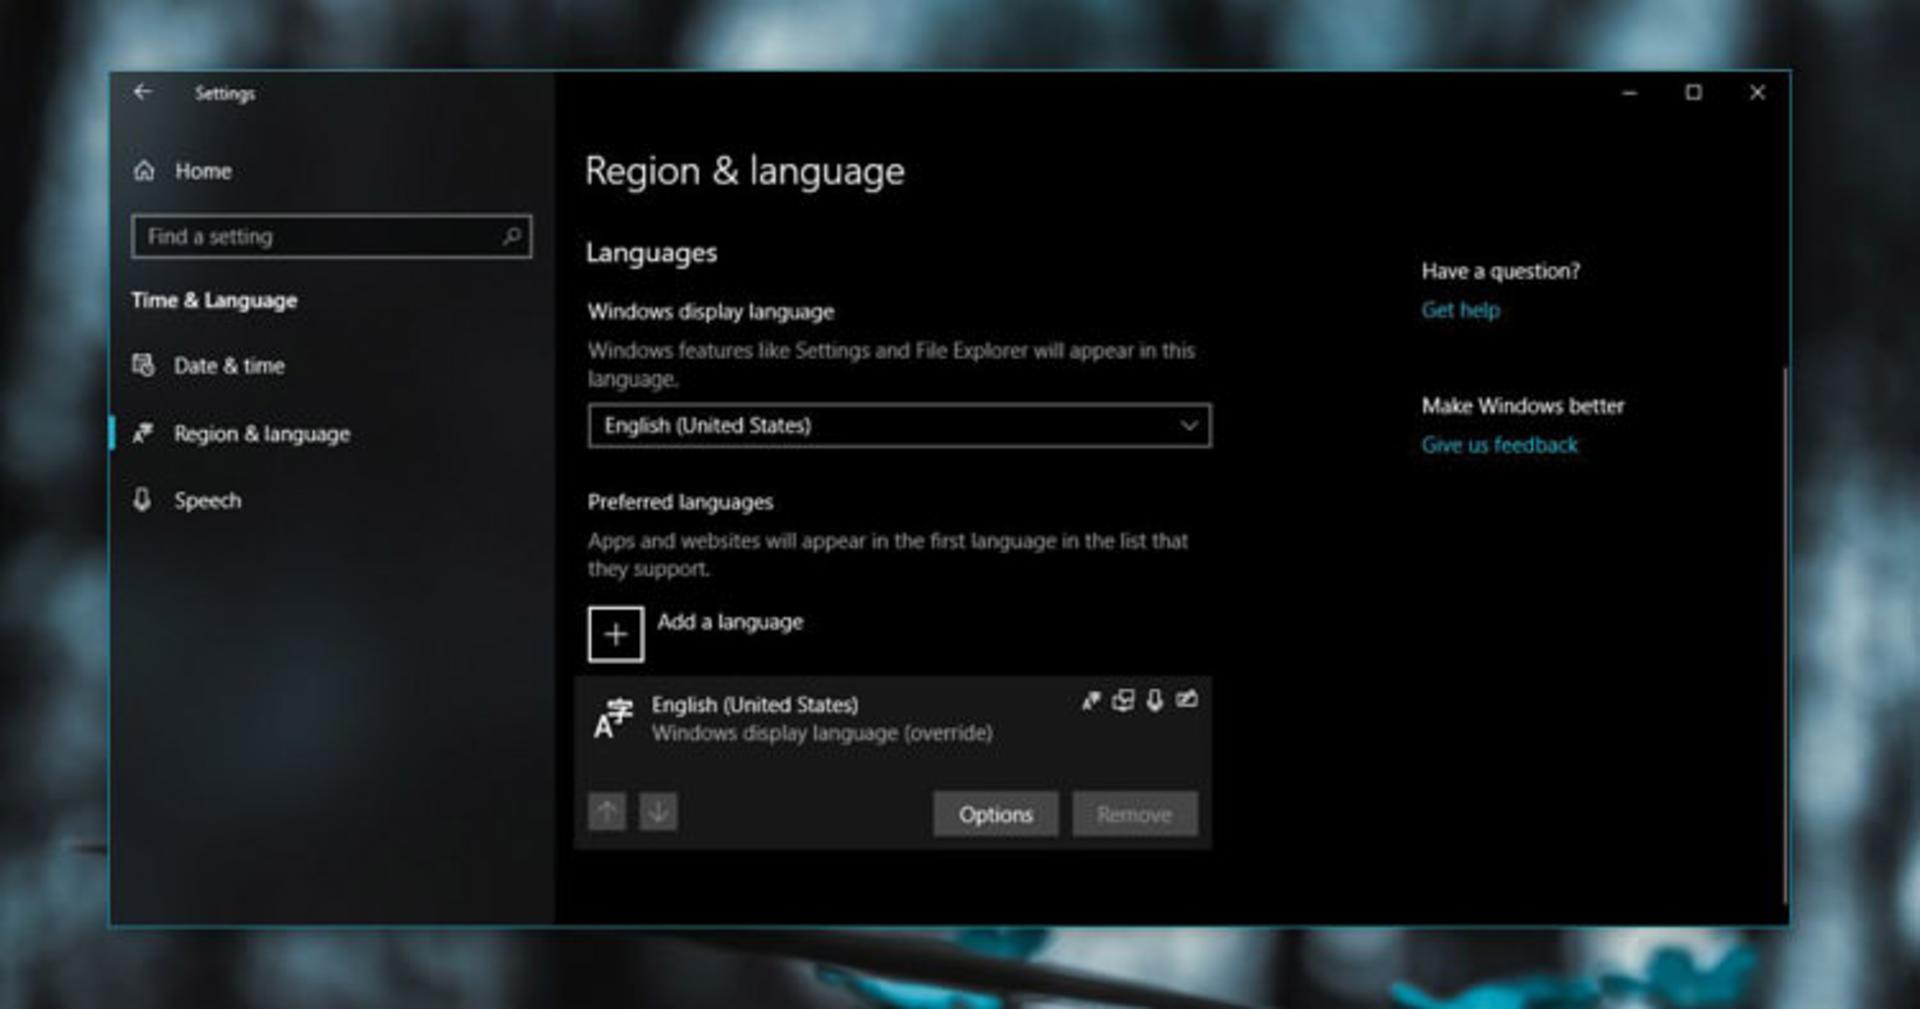Go back with the Settings back arrow
The height and width of the screenshot is (1009, 1920).
tap(143, 92)
